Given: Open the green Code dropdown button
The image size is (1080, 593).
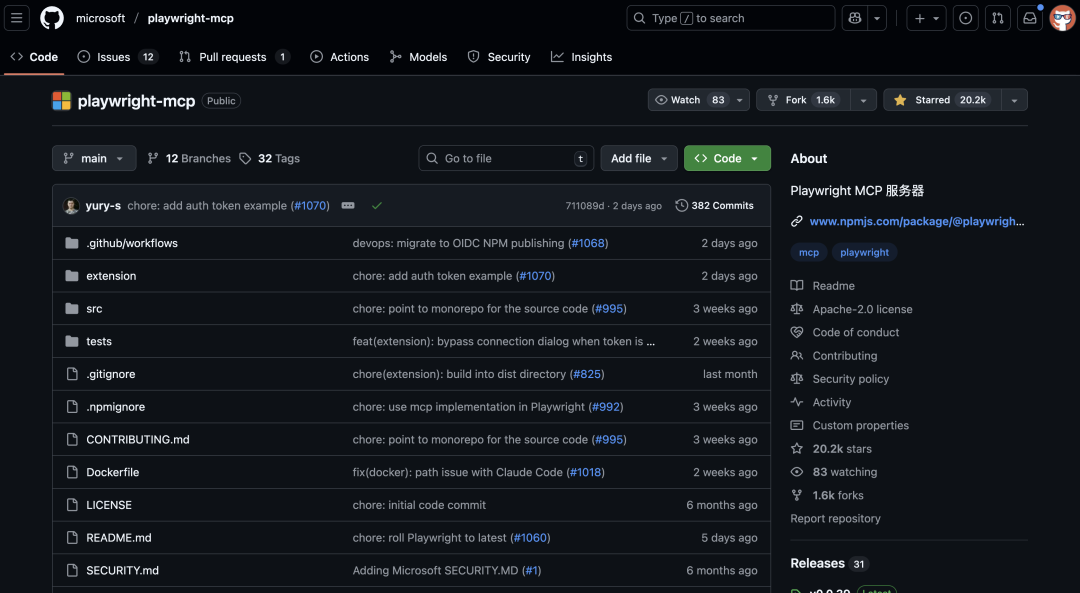Looking at the screenshot, I should click(x=727, y=158).
